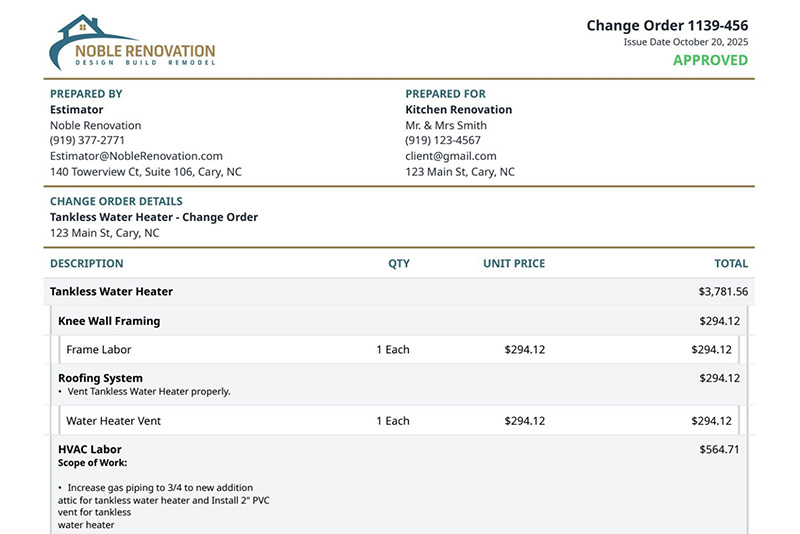Click the QTY column header
Image resolution: width=800 pixels, height=534 pixels.
[x=399, y=264]
